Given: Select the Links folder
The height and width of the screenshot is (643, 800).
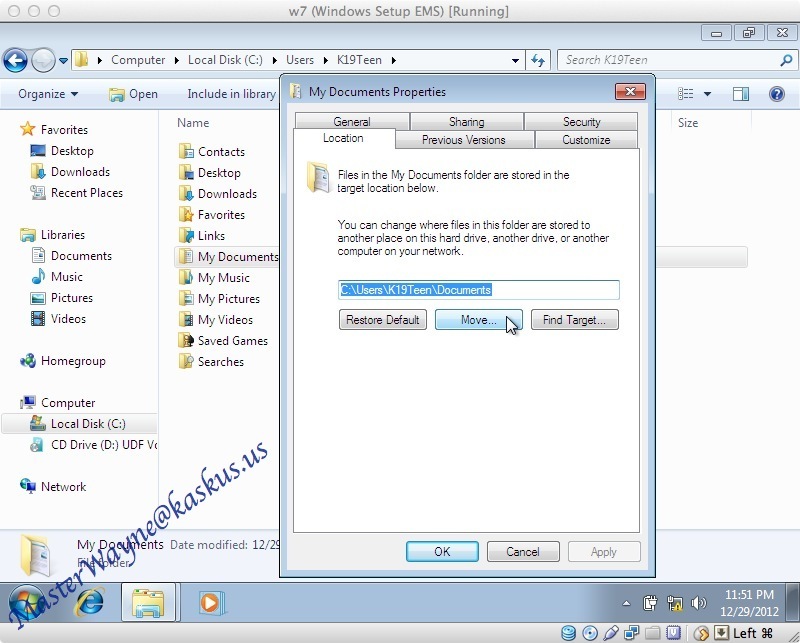Looking at the screenshot, I should [x=202, y=235].
